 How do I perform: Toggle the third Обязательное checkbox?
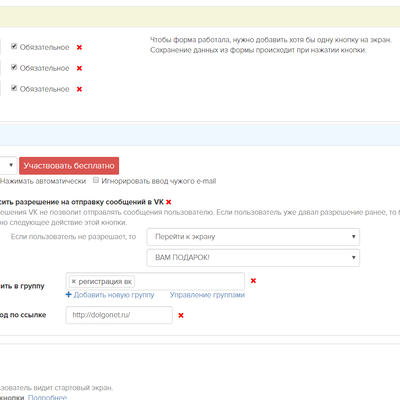(x=14, y=88)
